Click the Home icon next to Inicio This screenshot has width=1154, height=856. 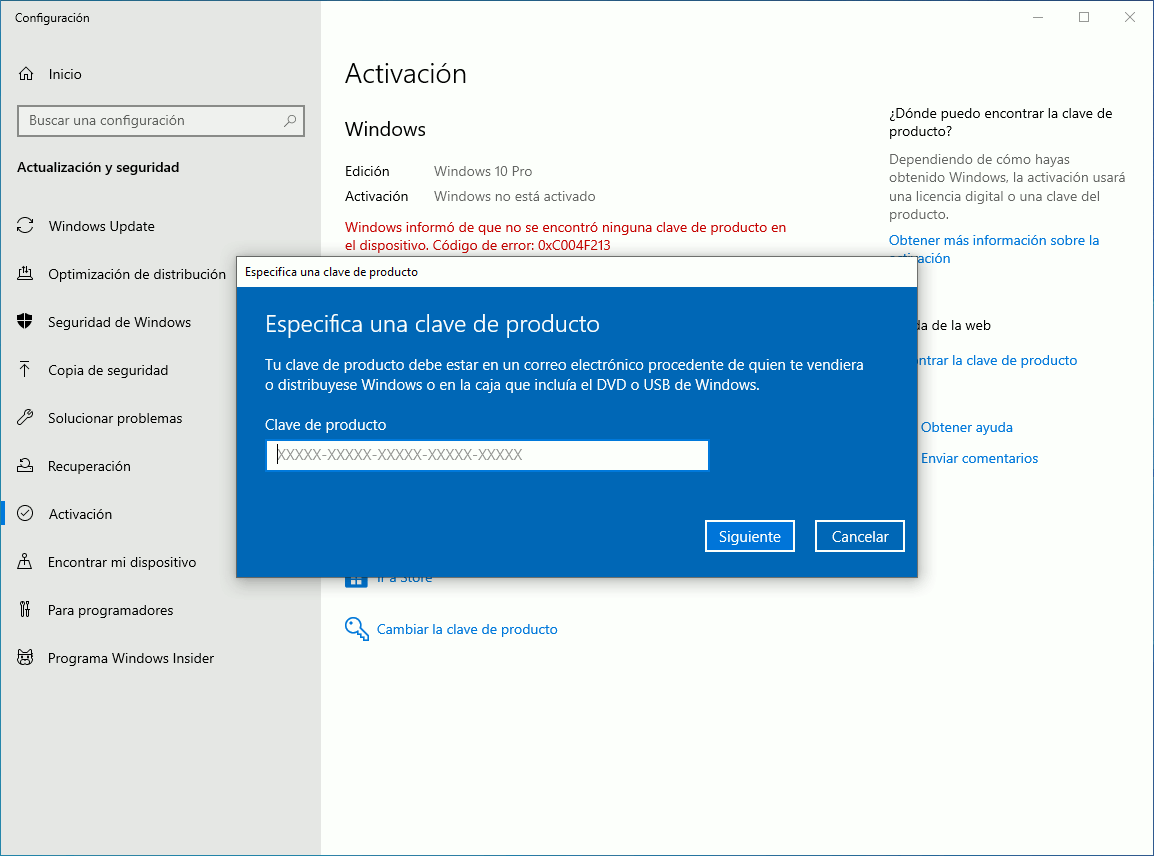coord(26,74)
